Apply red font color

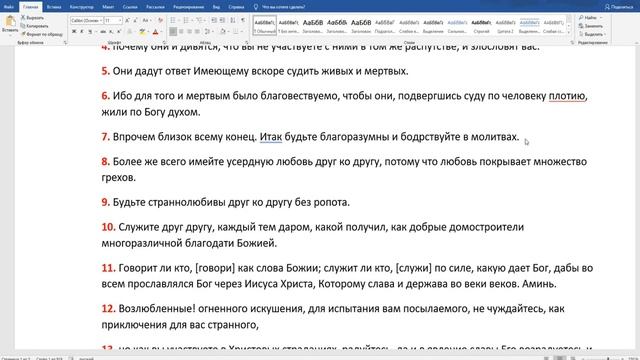[155, 31]
